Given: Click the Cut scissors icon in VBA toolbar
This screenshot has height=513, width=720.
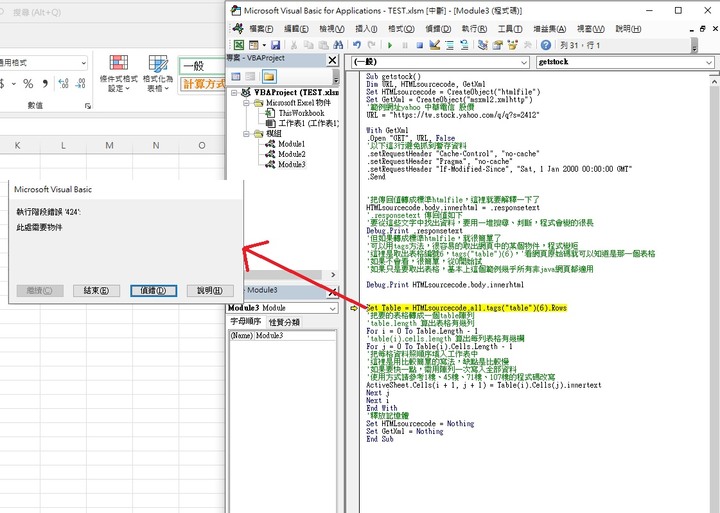Looking at the screenshot, I should (x=294, y=45).
